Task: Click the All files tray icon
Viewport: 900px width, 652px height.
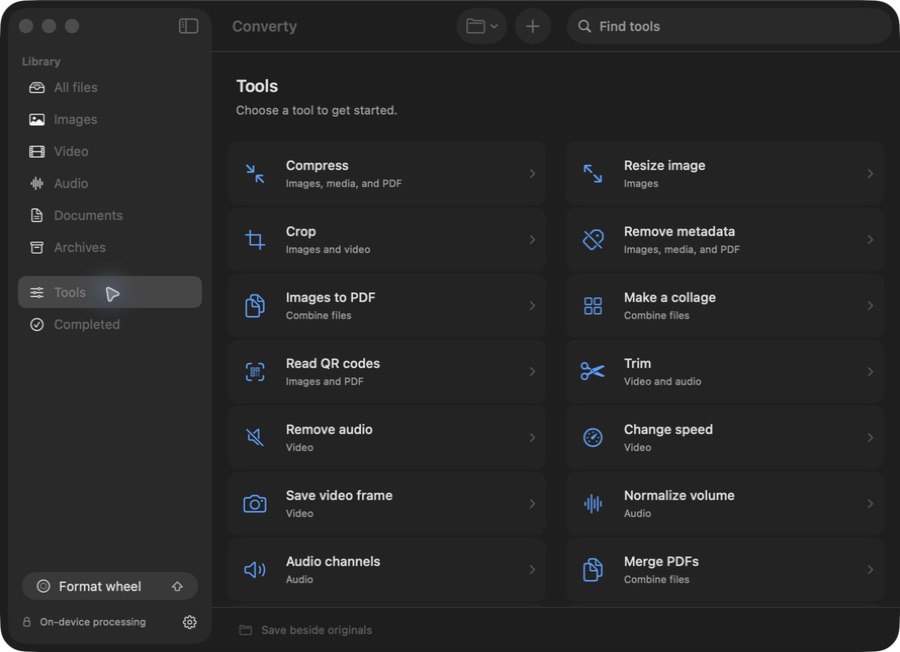Action: coord(37,88)
